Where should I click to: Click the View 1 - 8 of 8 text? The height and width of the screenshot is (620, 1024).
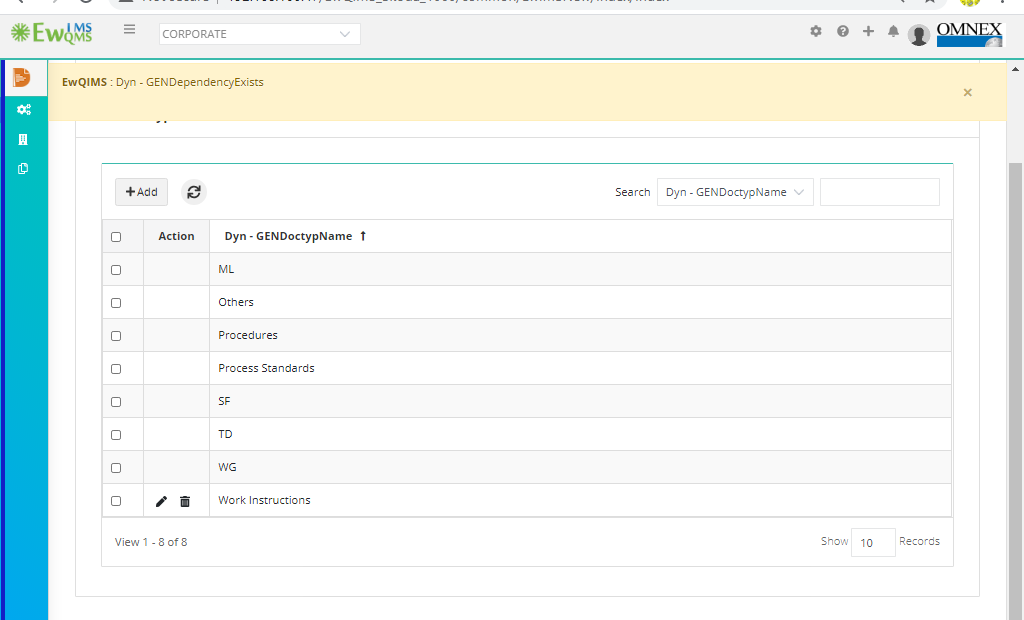click(151, 542)
